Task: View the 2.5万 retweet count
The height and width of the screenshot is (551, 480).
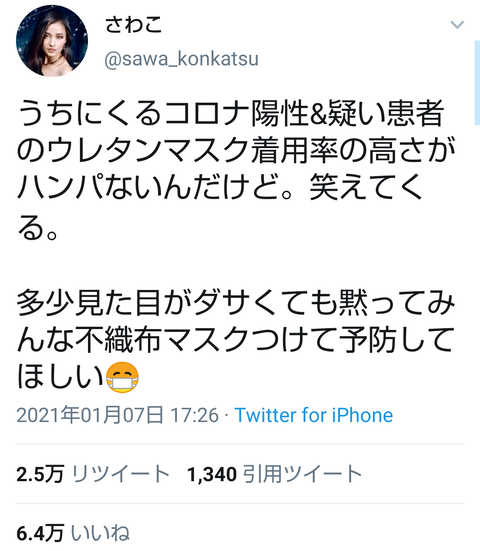Action: (x=40, y=474)
